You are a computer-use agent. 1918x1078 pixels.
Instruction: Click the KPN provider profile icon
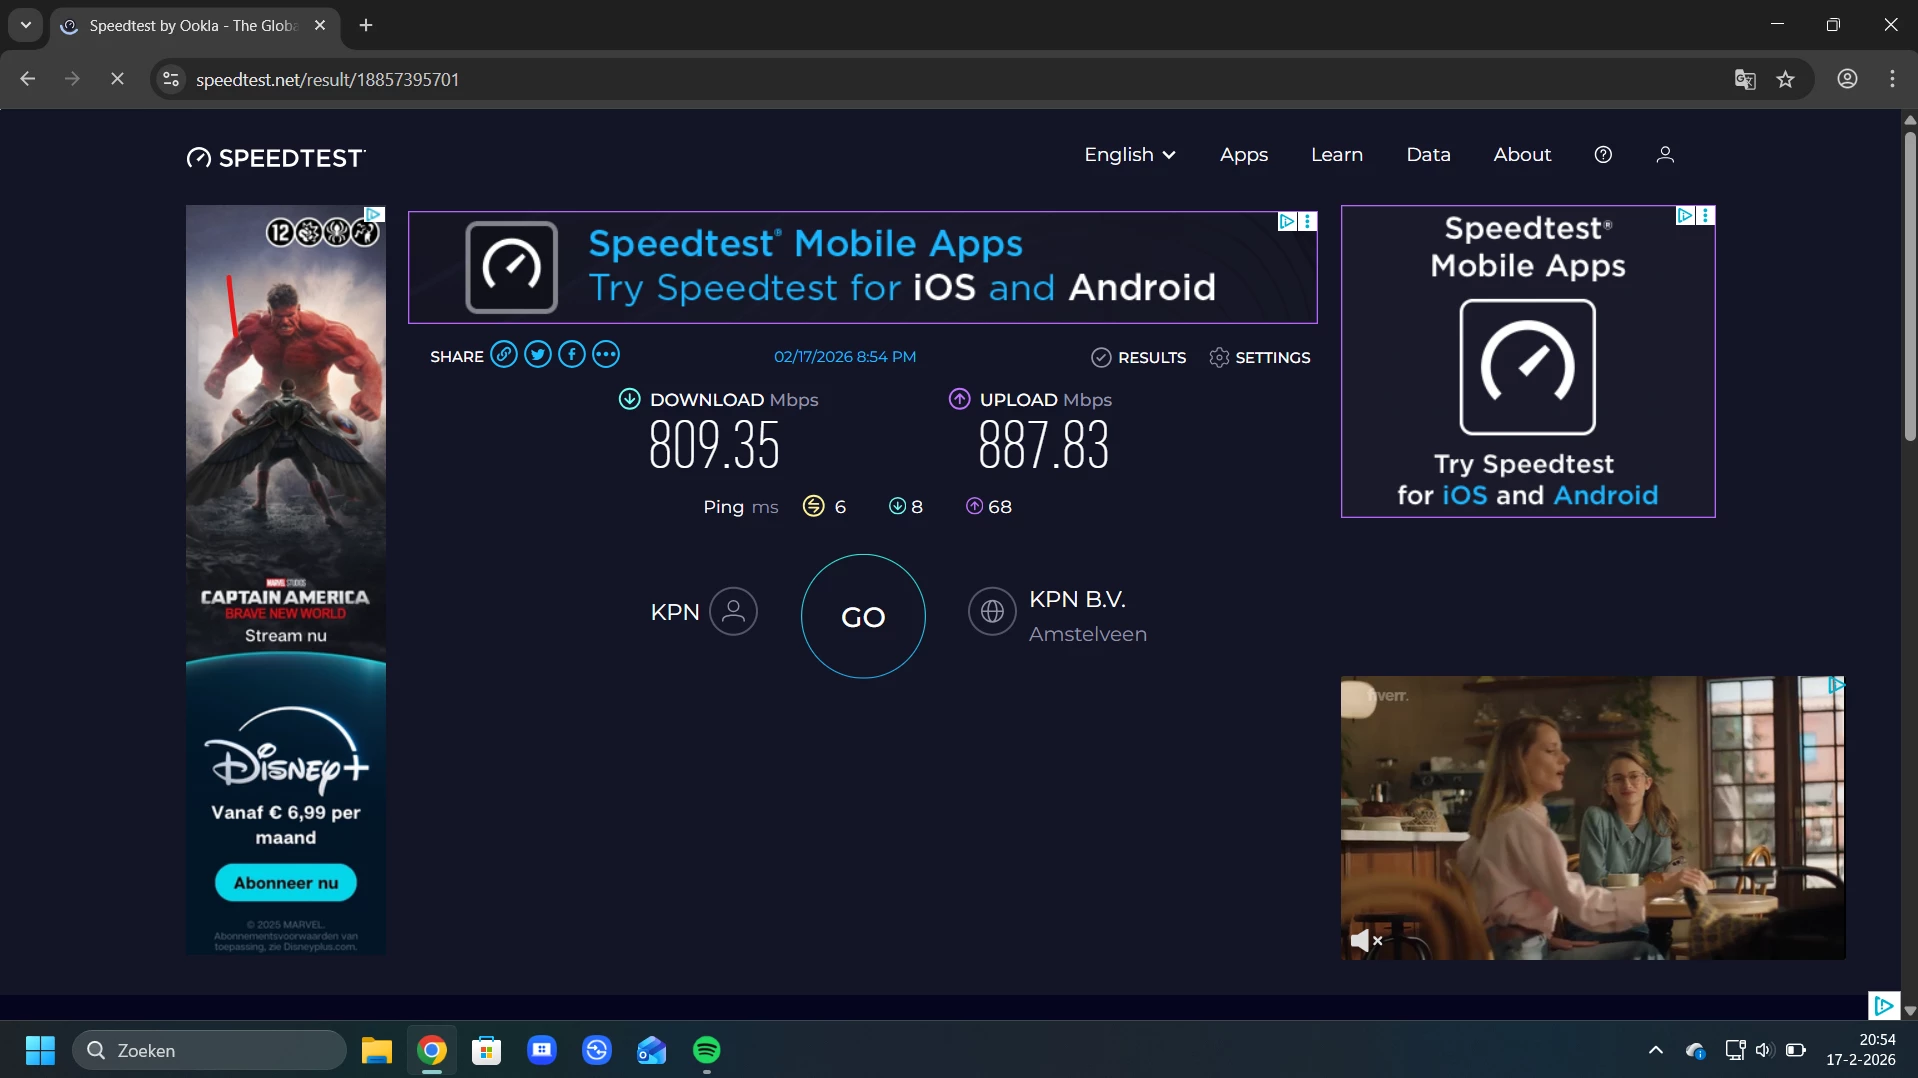[733, 611]
